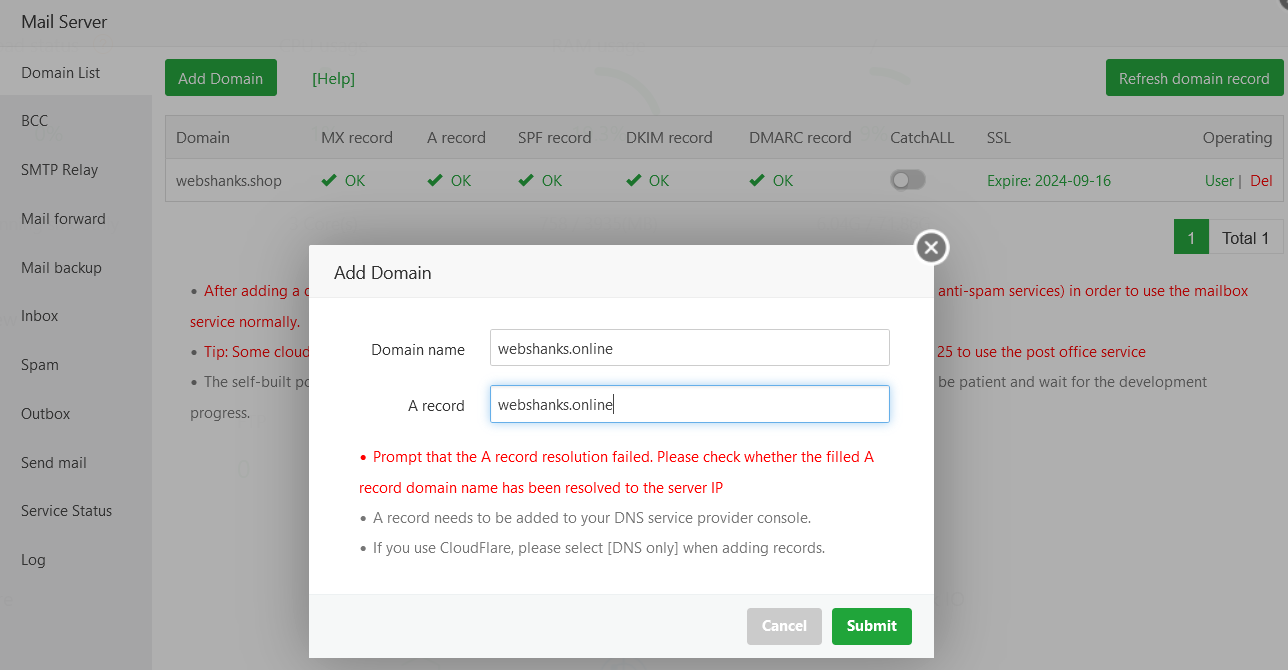Focus the Domain name input field
This screenshot has width=1288, height=670.
(690, 348)
